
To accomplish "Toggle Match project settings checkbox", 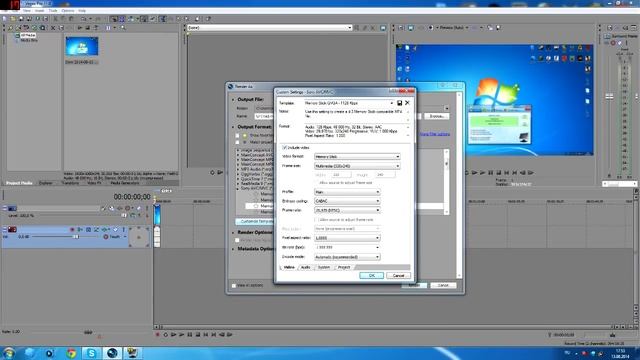I will pyautogui.click(x=237, y=142).
